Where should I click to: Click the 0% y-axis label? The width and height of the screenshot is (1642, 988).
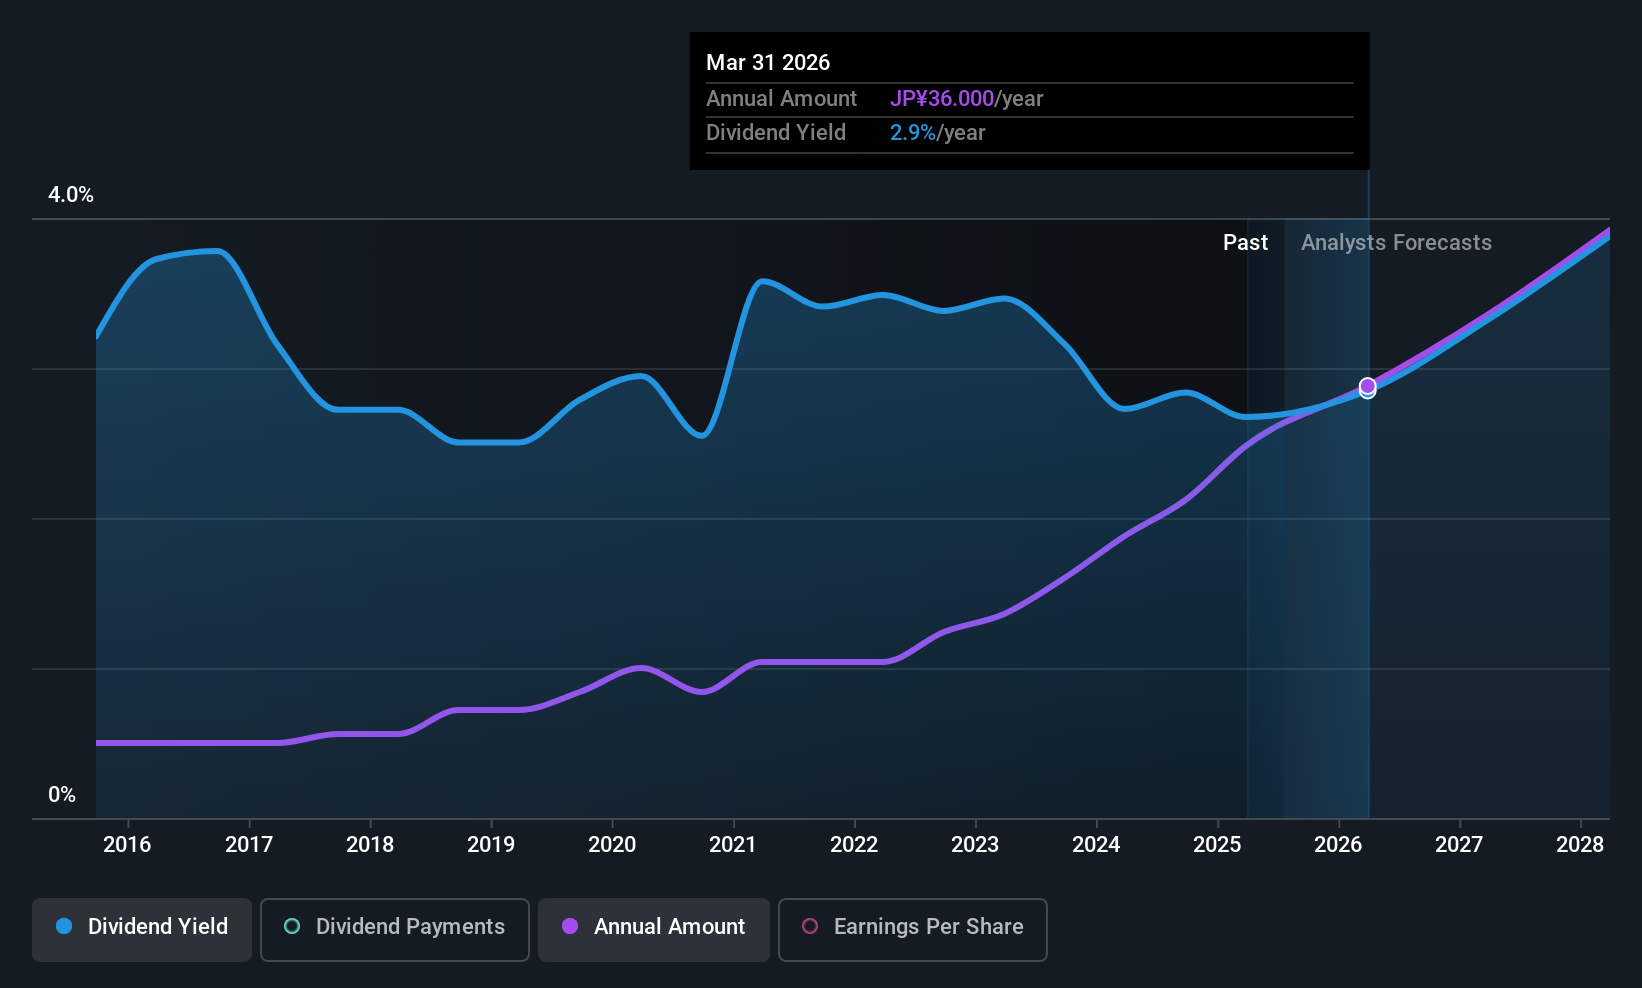(62, 795)
